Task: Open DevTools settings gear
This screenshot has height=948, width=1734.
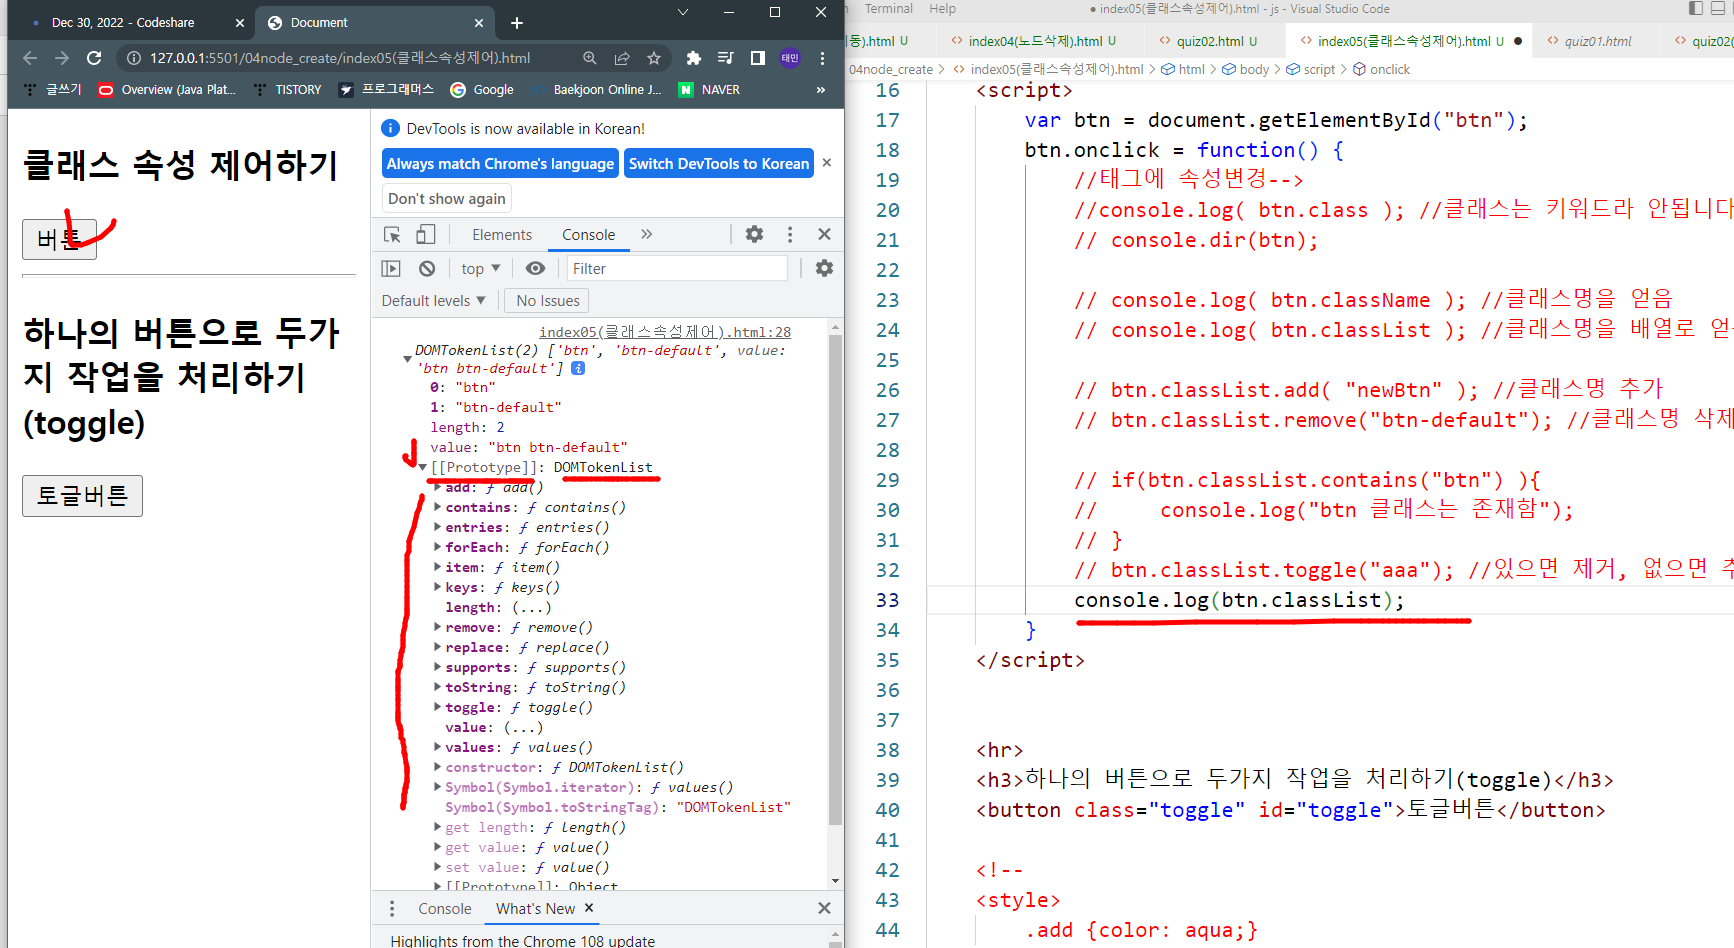Action: tap(755, 234)
